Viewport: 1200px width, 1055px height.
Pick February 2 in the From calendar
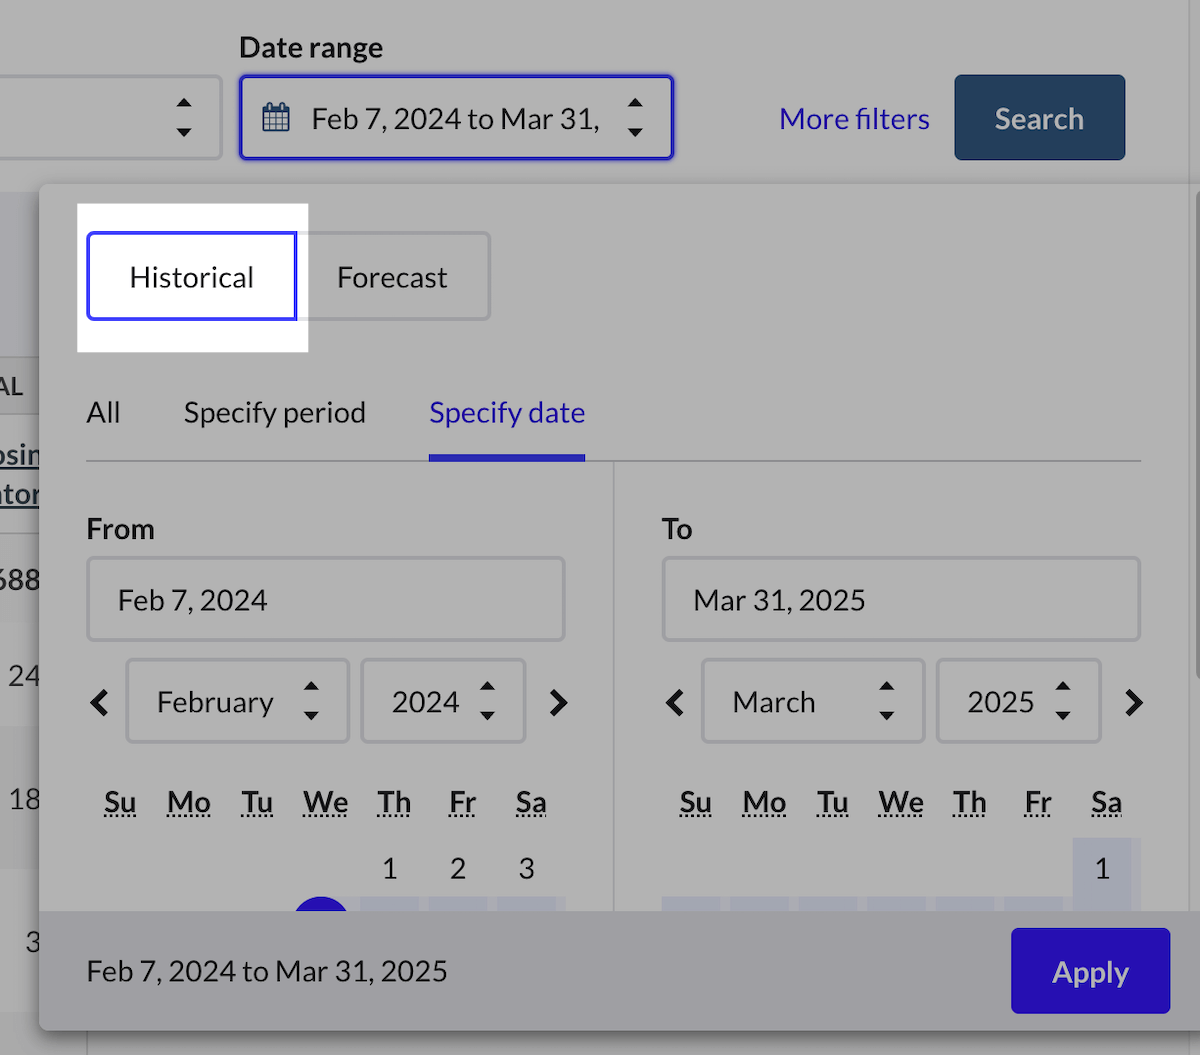(x=458, y=868)
